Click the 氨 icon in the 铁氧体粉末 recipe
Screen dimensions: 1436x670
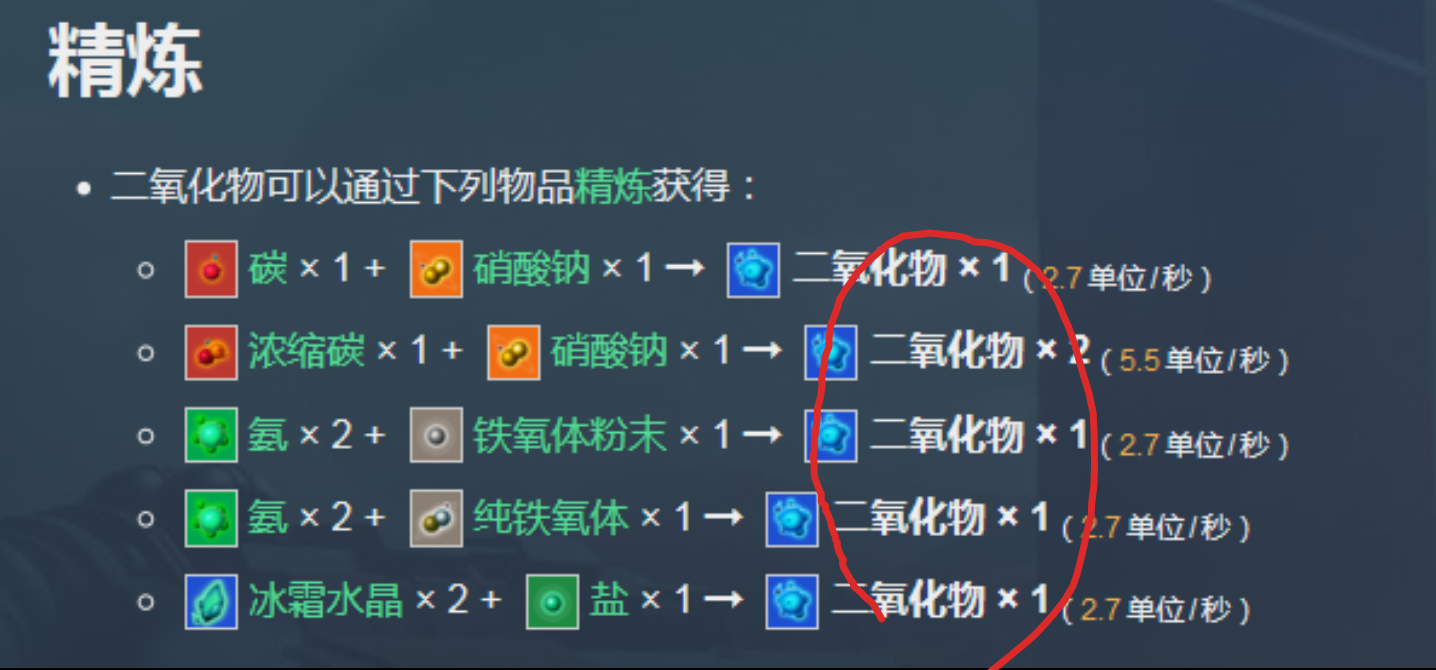pos(211,435)
